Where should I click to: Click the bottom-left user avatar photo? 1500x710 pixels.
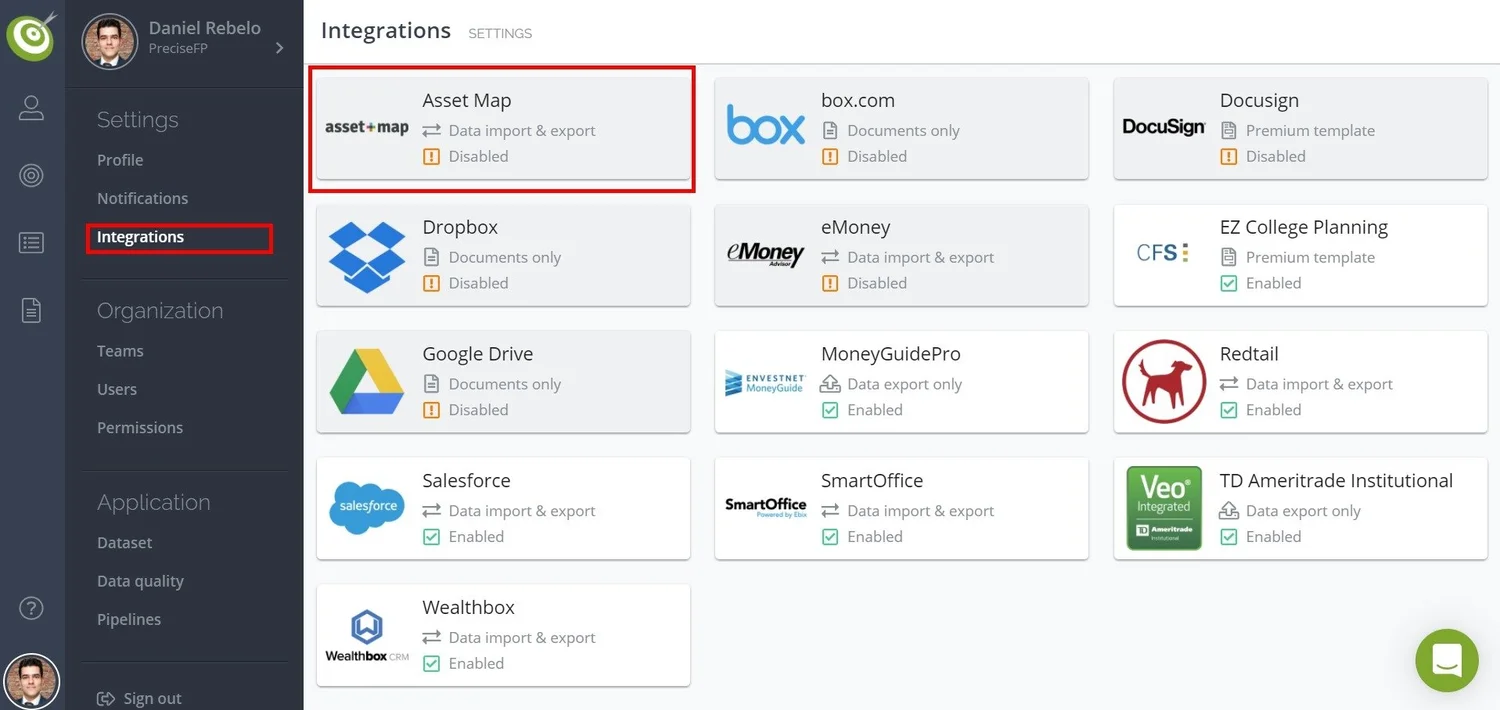pos(32,682)
